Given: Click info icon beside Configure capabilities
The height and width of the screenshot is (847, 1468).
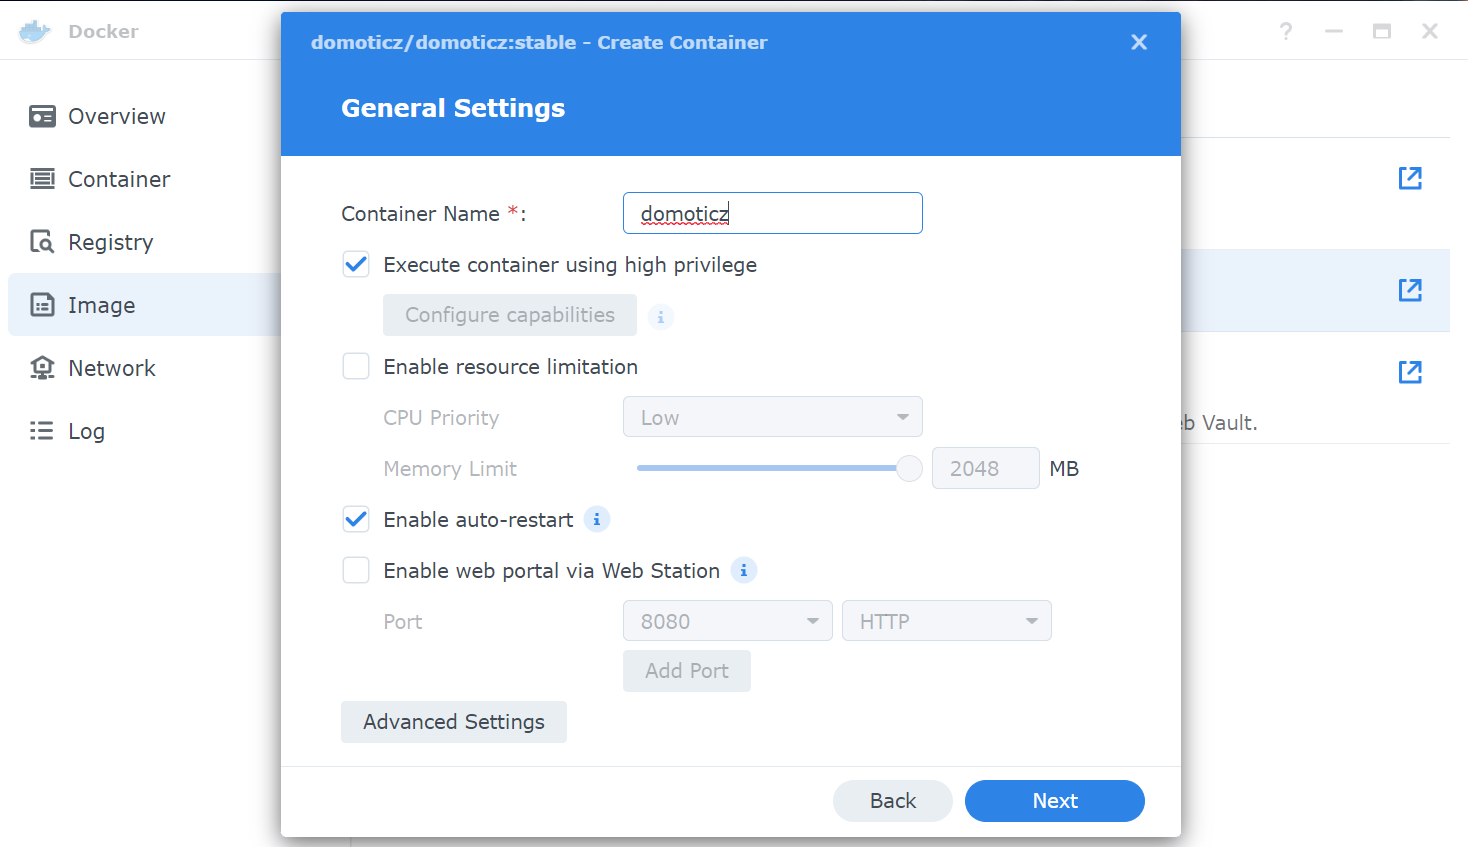Looking at the screenshot, I should coord(661,317).
